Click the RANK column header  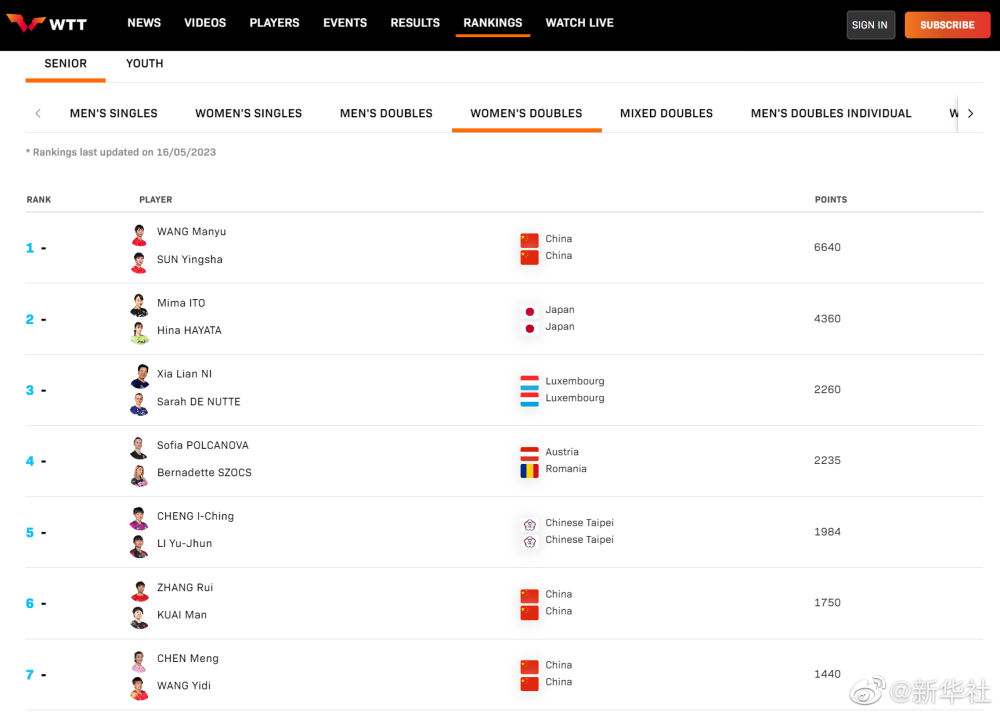point(38,200)
